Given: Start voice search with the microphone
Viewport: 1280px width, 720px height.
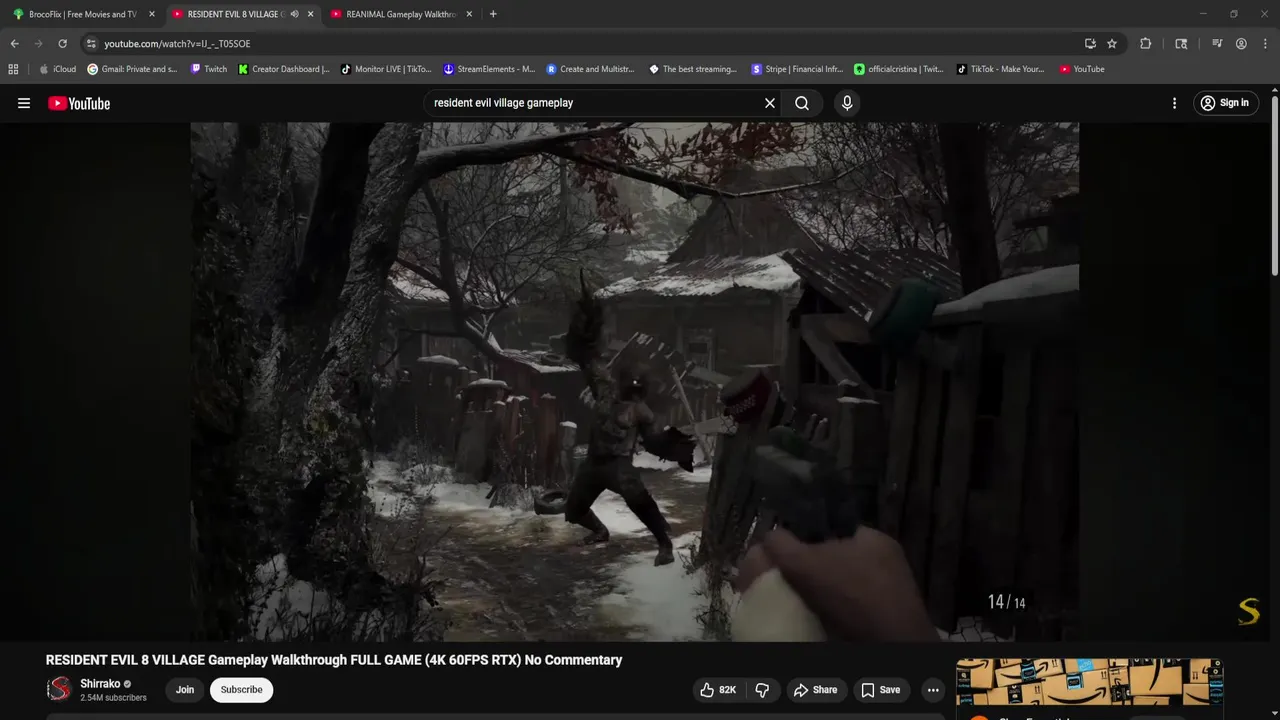Looking at the screenshot, I should 847,103.
